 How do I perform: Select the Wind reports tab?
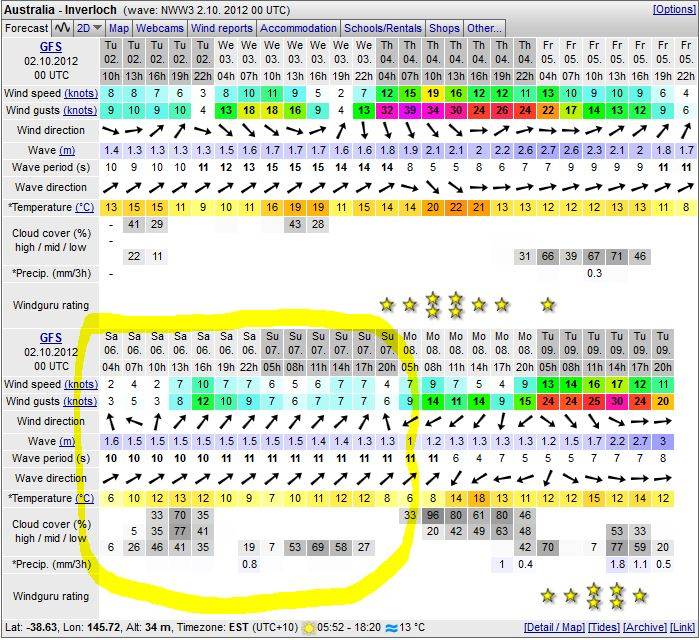pyautogui.click(x=221, y=28)
